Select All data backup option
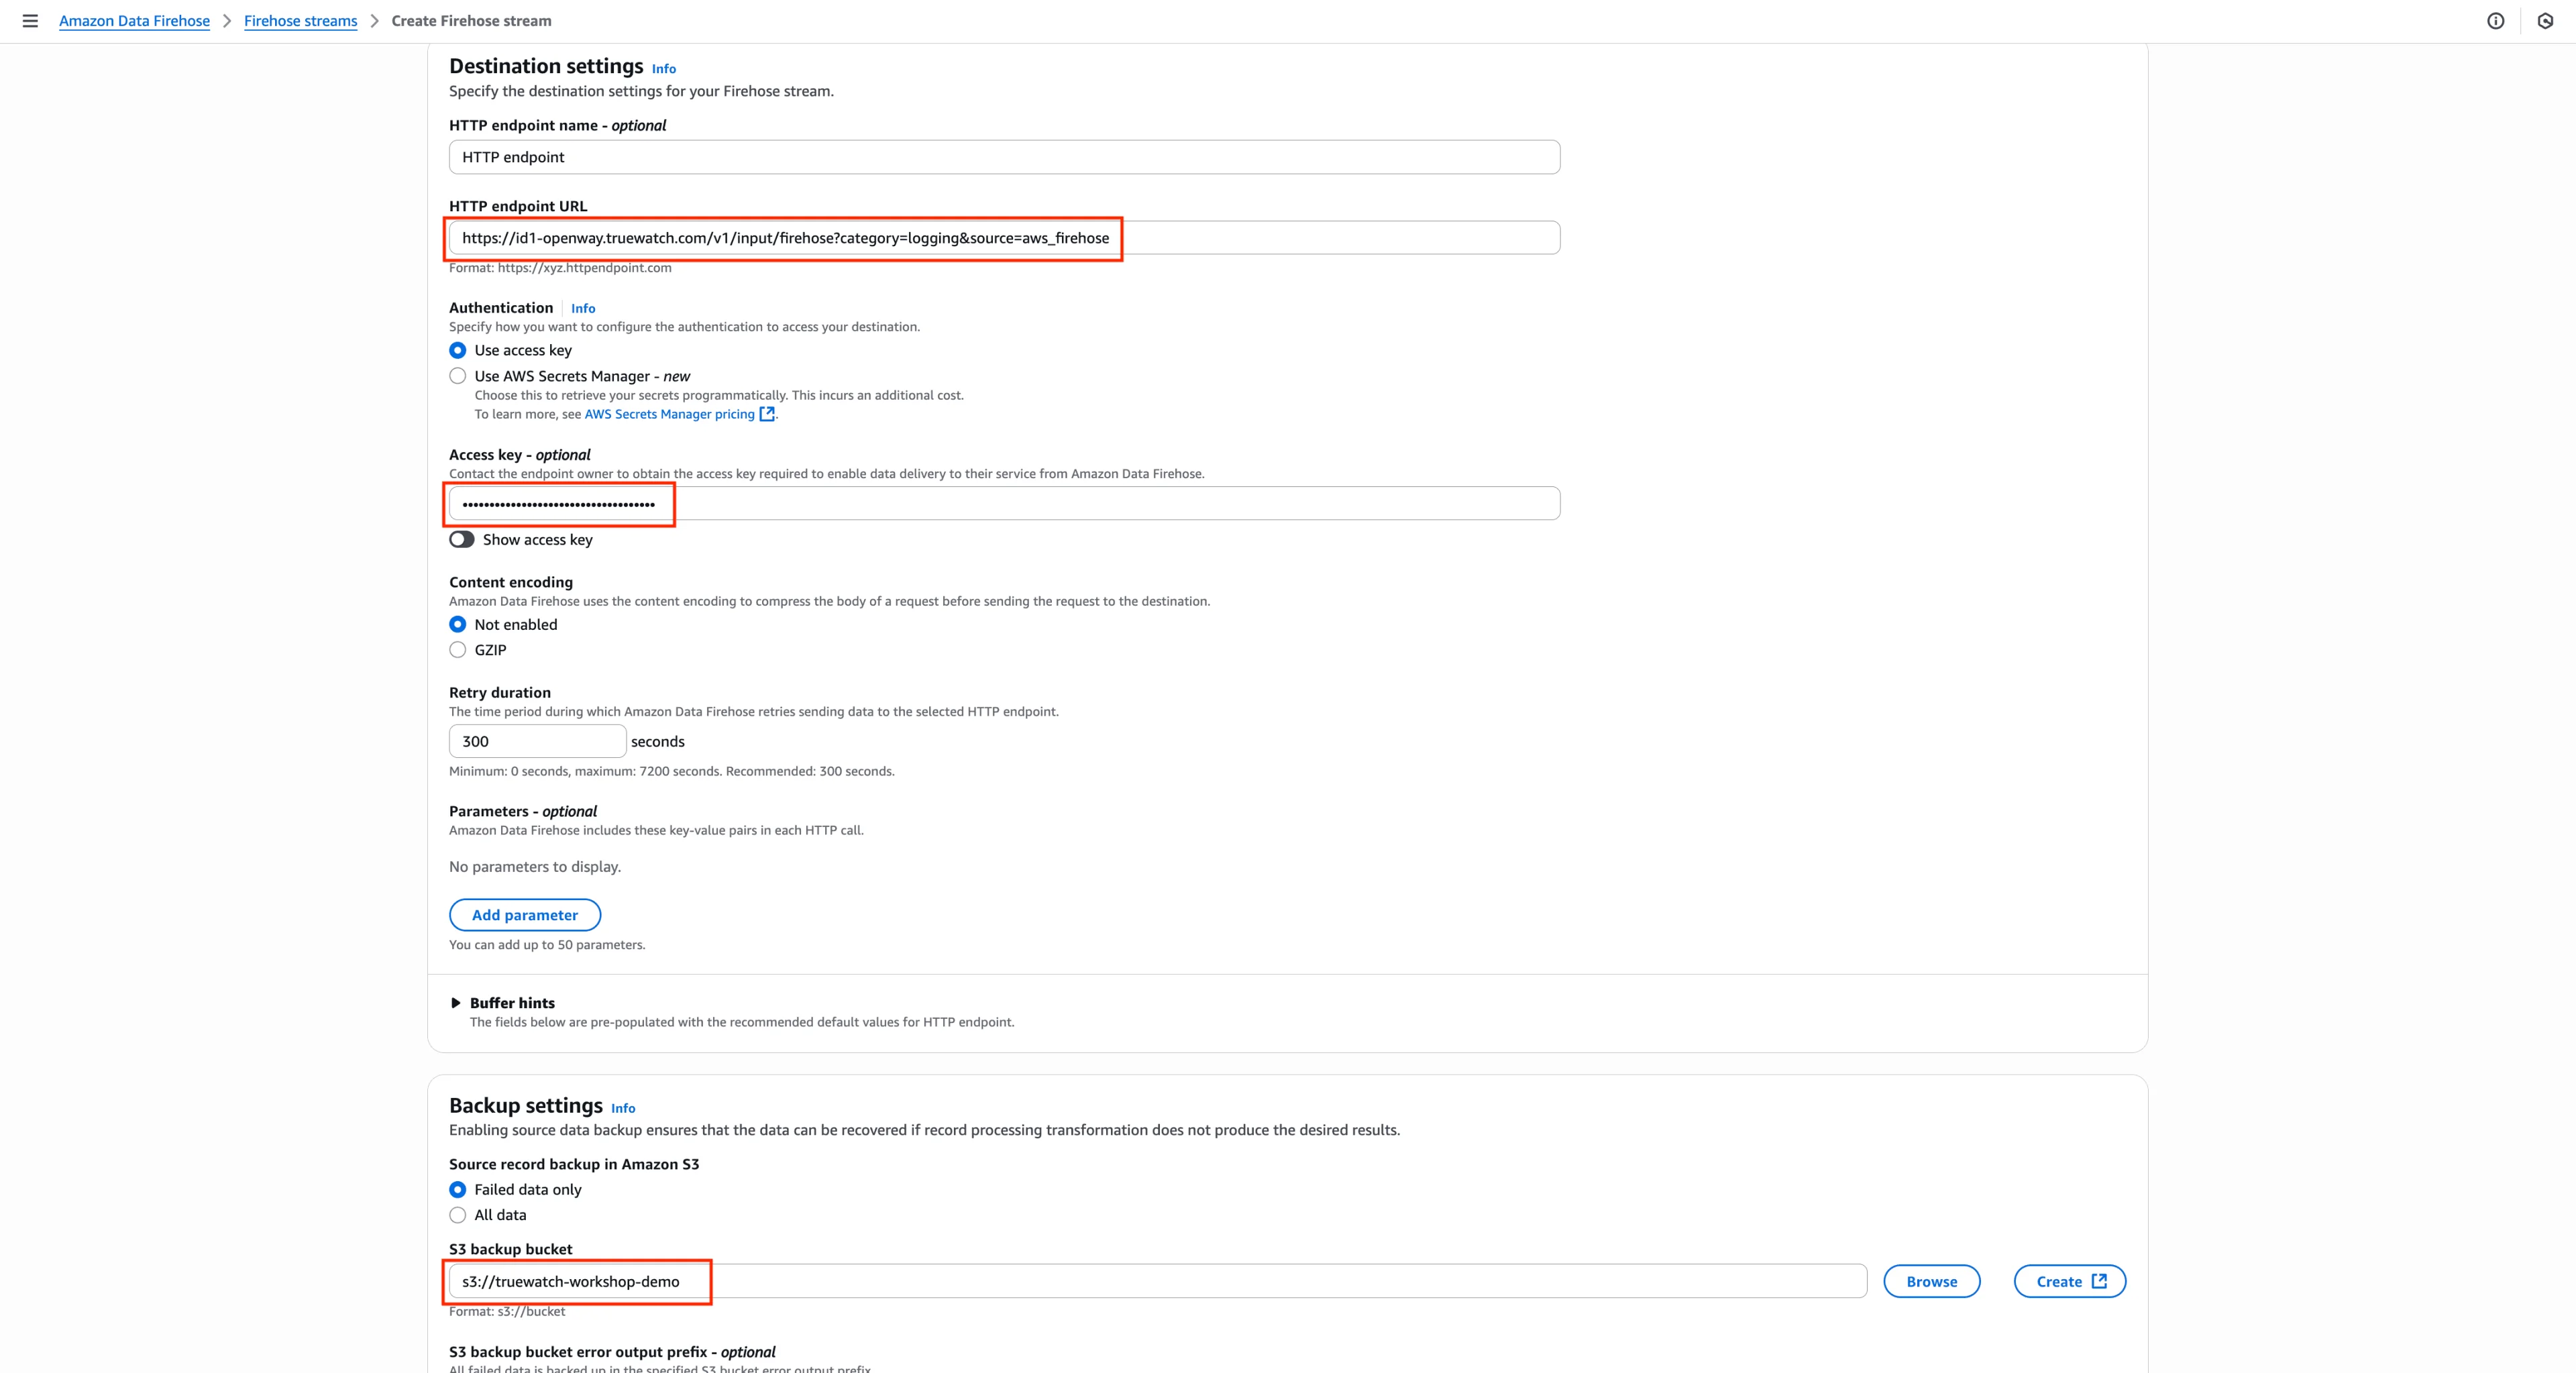Viewport: 2576px width, 1373px height. click(x=458, y=1215)
